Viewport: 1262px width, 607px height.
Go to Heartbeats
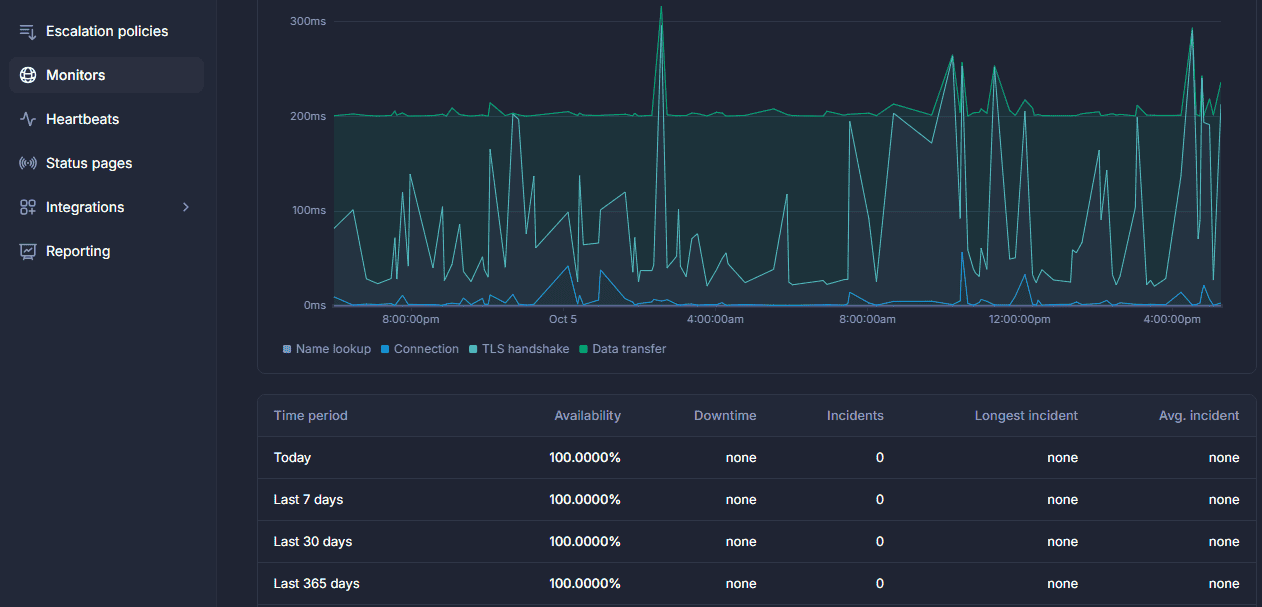tap(82, 119)
